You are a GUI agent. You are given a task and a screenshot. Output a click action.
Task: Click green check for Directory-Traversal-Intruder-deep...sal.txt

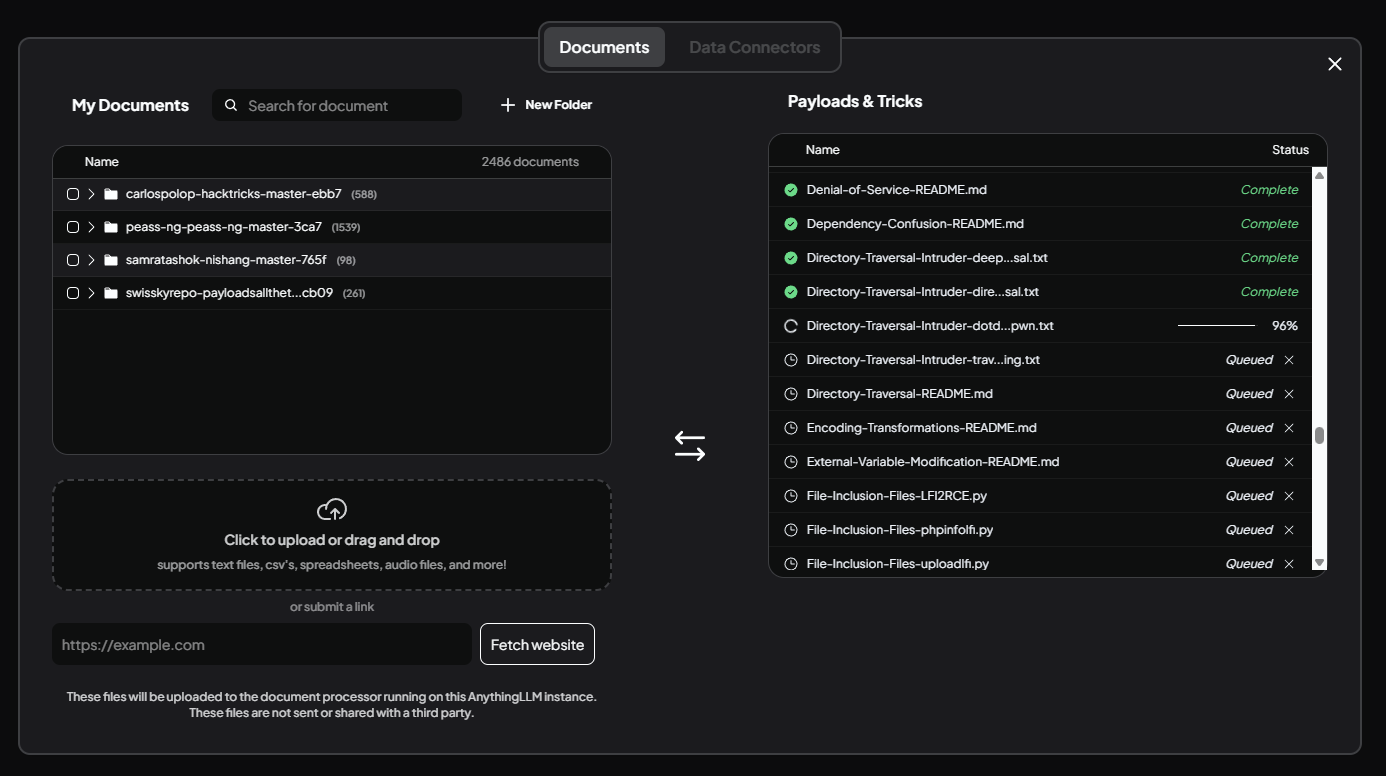click(x=791, y=258)
